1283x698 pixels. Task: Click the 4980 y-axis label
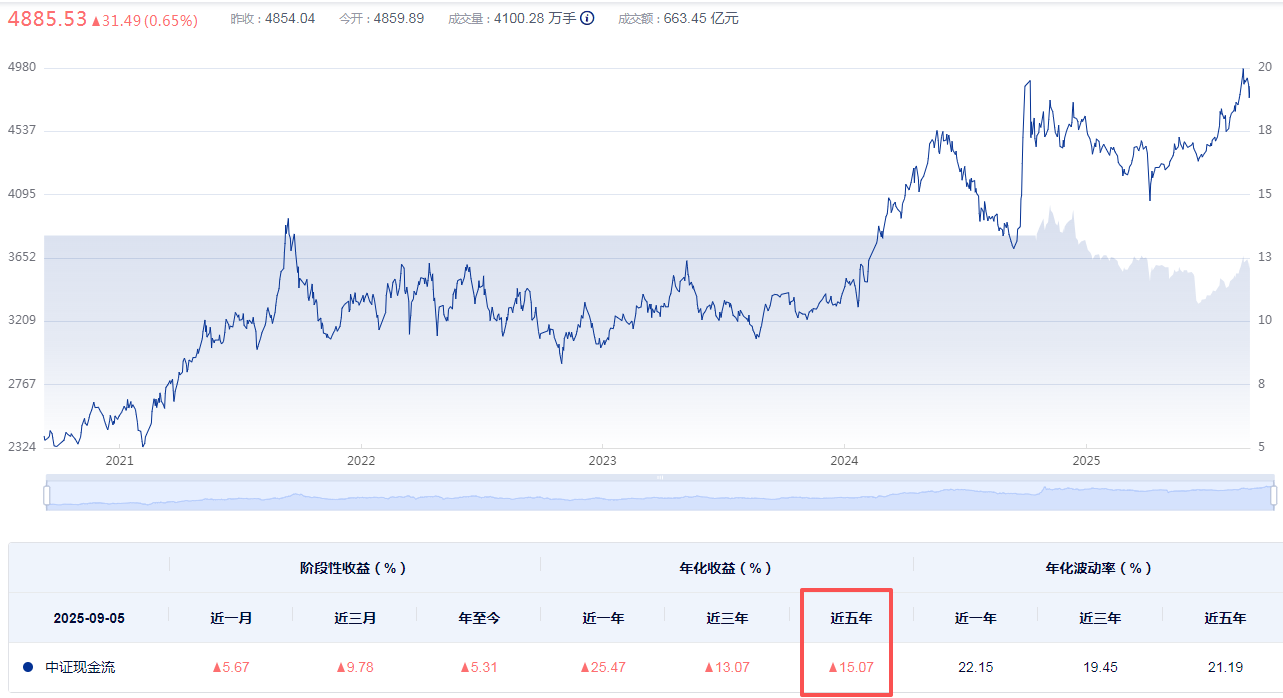[x=22, y=67]
